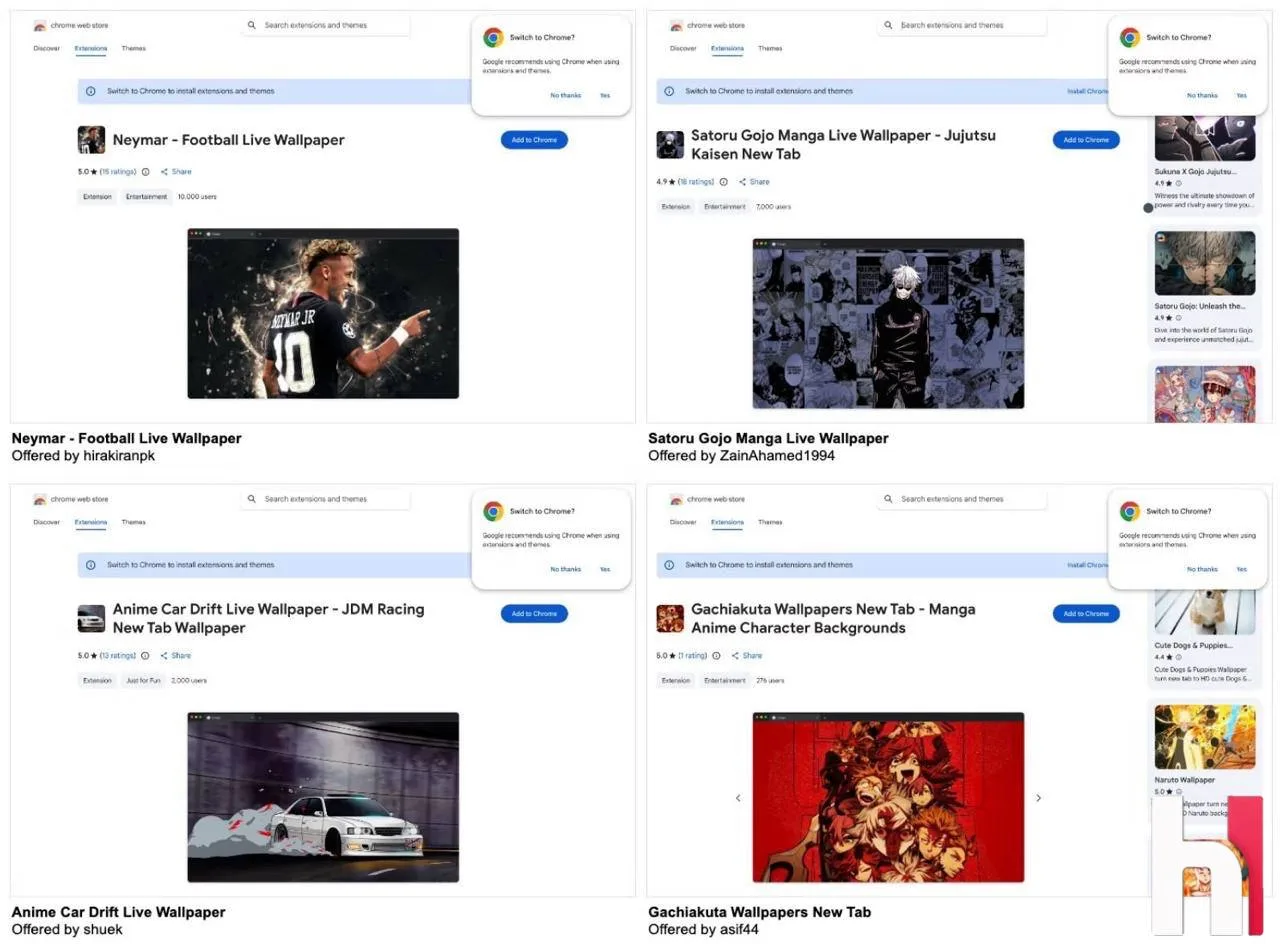Click info icon beside 15 ratings
Viewport: 1280px width, 944px height.
146,172
